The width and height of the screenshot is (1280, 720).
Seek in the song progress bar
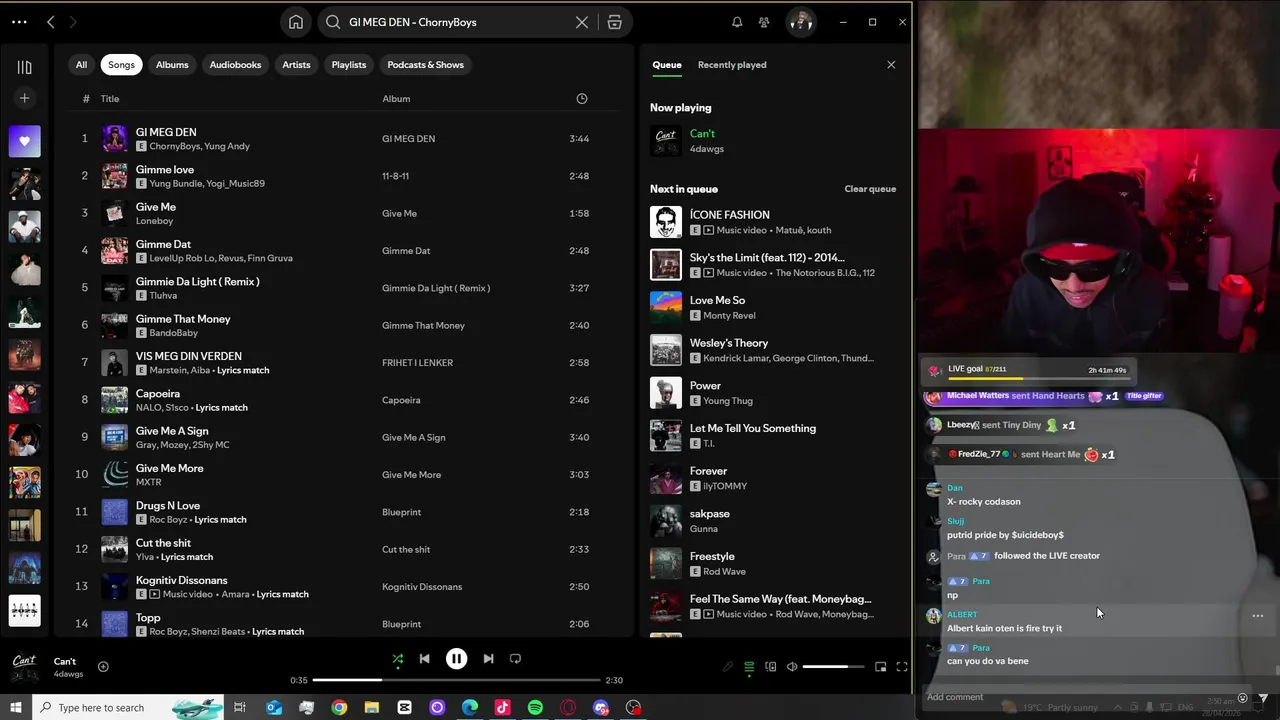coord(456,680)
